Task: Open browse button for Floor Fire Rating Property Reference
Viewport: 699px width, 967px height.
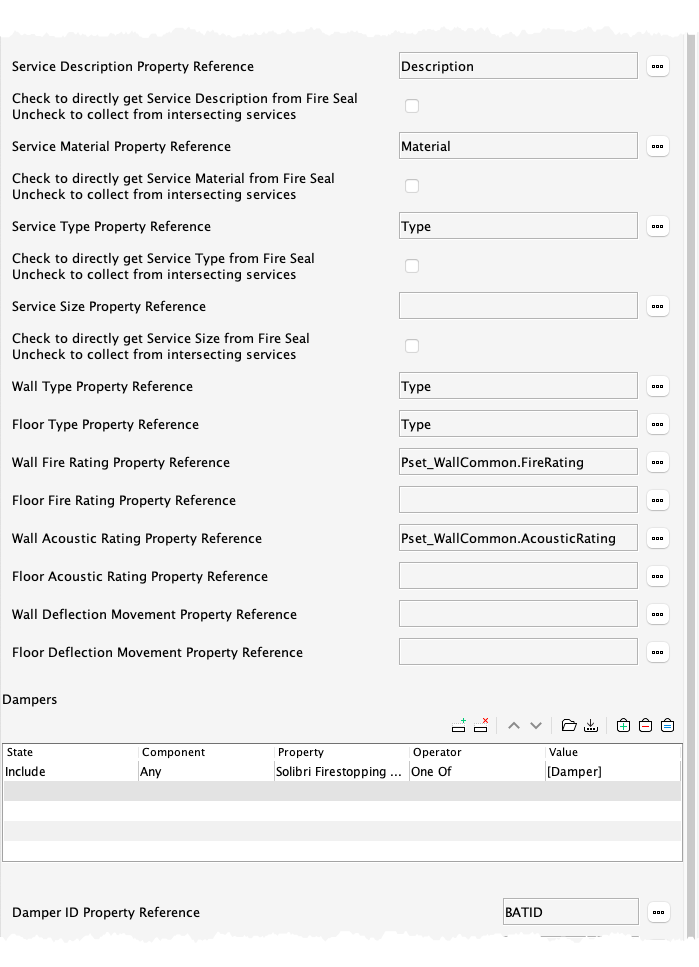Action: [658, 500]
